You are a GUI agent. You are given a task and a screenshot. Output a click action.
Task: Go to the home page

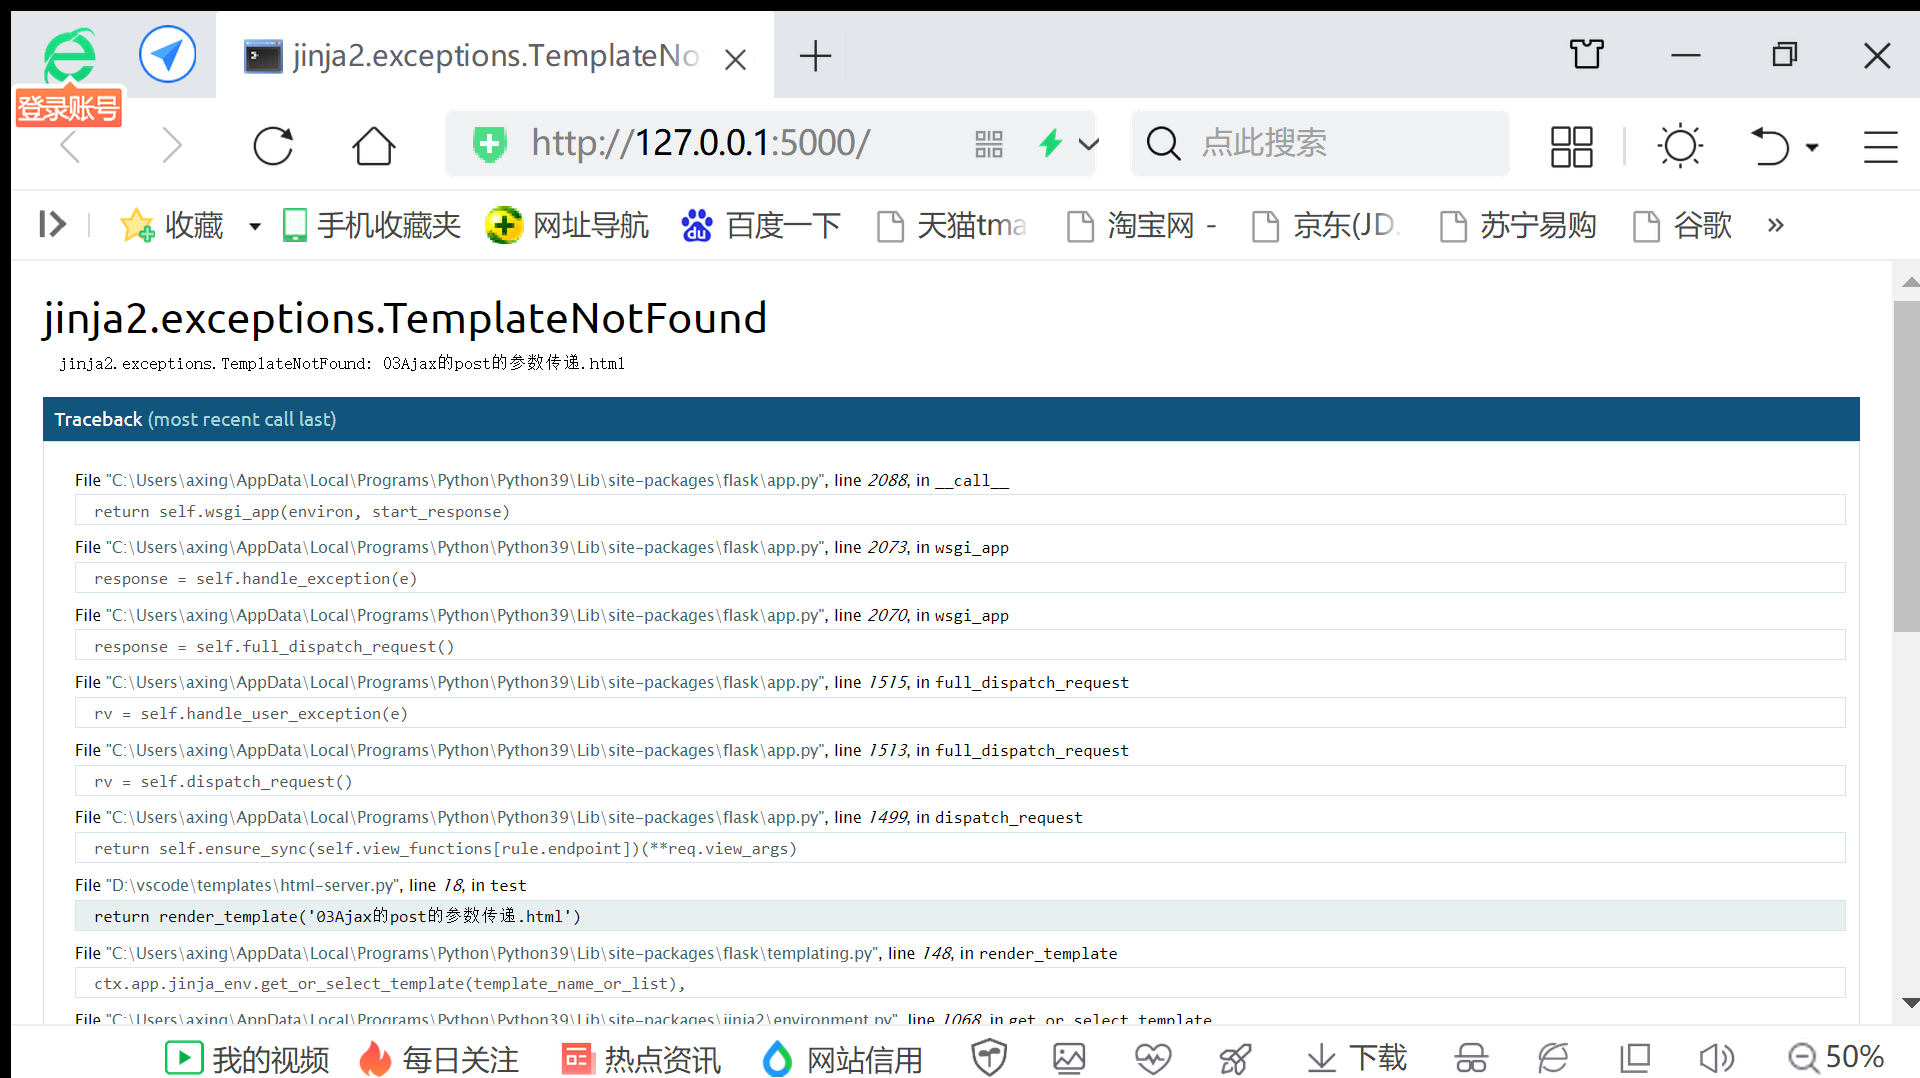tap(374, 145)
